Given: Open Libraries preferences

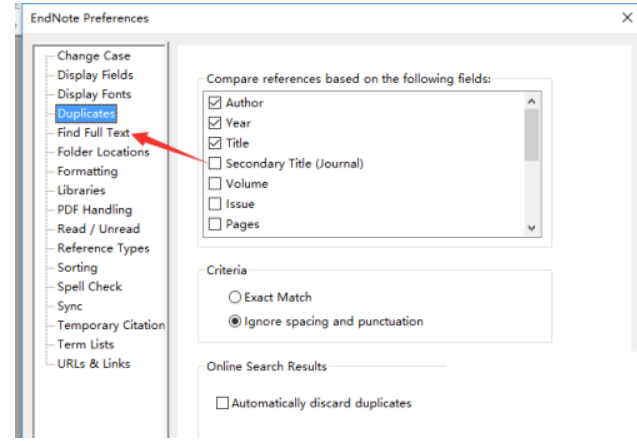Looking at the screenshot, I should (81, 190).
